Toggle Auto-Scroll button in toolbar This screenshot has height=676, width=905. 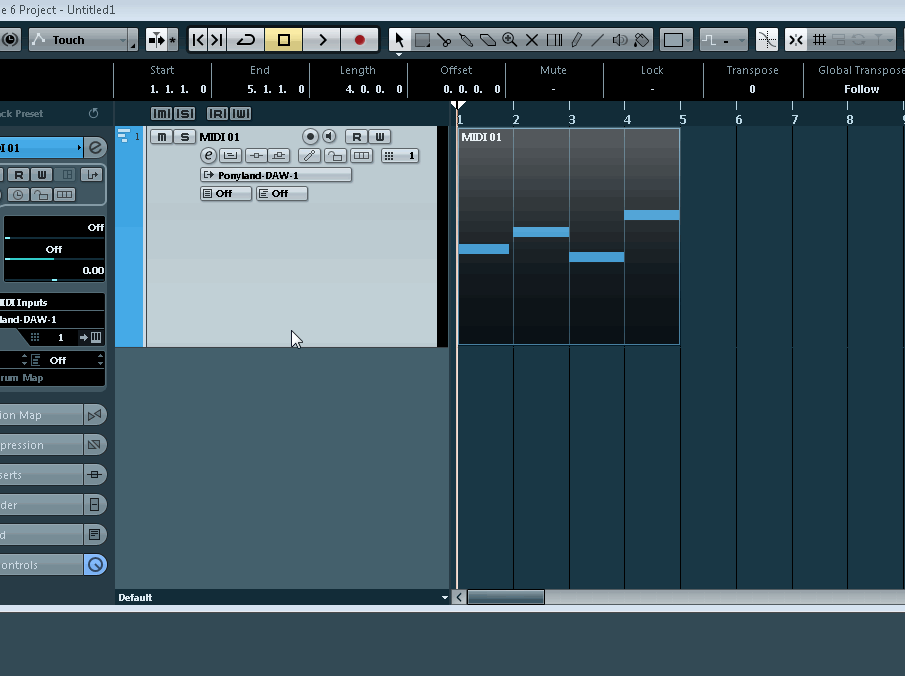click(156, 40)
